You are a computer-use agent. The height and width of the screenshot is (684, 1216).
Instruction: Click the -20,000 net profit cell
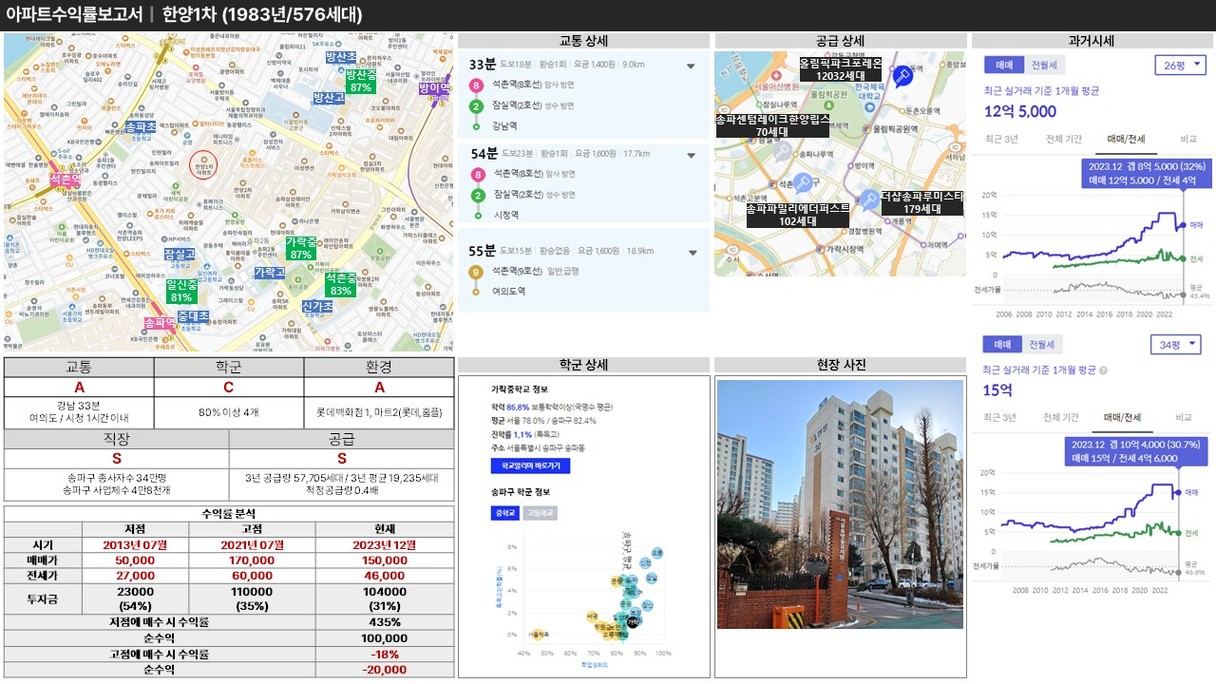click(x=384, y=669)
